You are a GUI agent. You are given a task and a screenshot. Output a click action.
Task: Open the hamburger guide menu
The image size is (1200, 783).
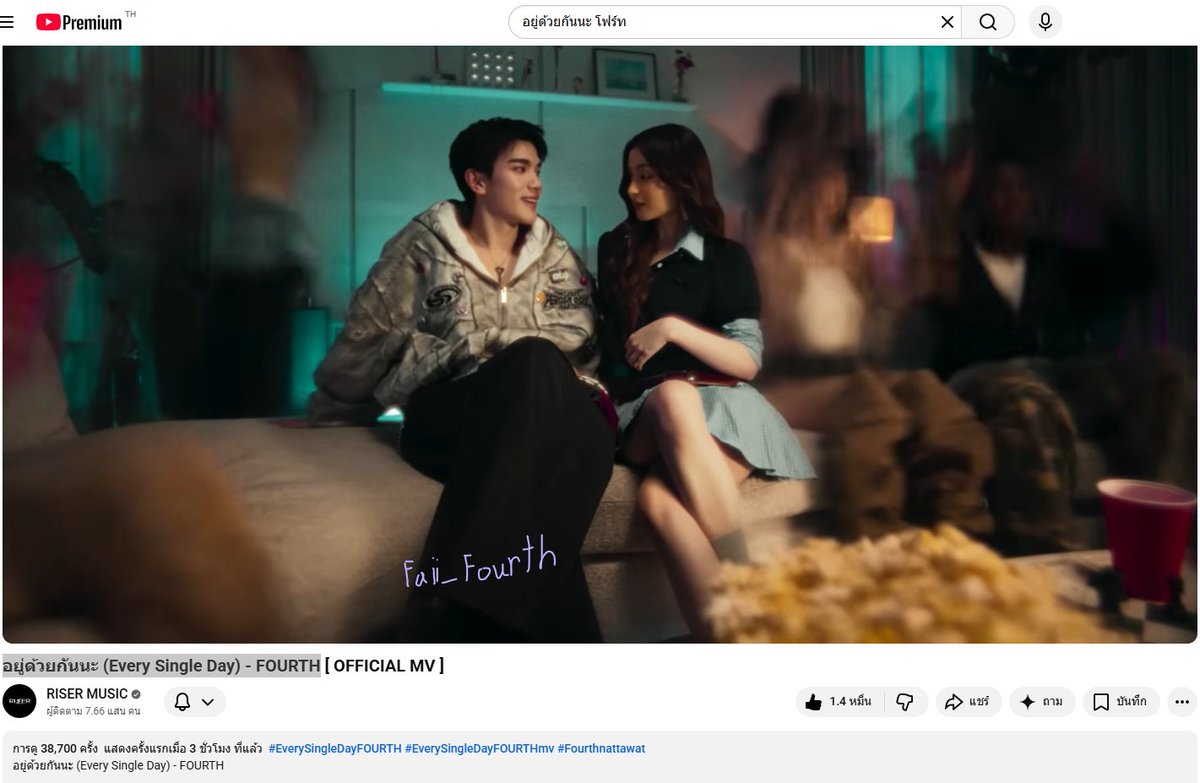click(x=8, y=22)
